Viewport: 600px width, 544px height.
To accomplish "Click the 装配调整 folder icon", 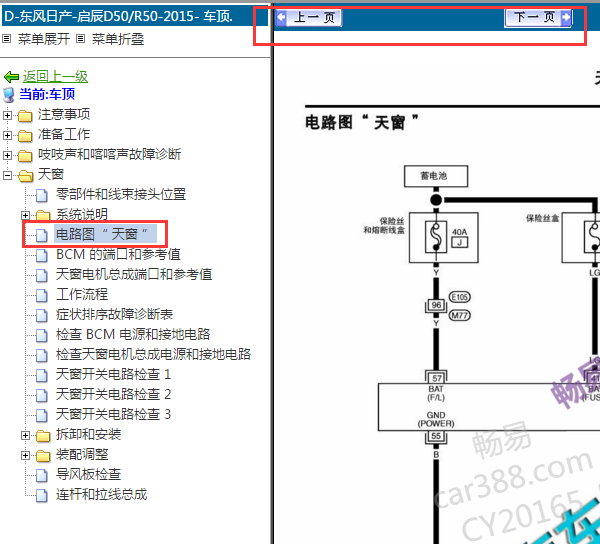I will tap(43, 455).
